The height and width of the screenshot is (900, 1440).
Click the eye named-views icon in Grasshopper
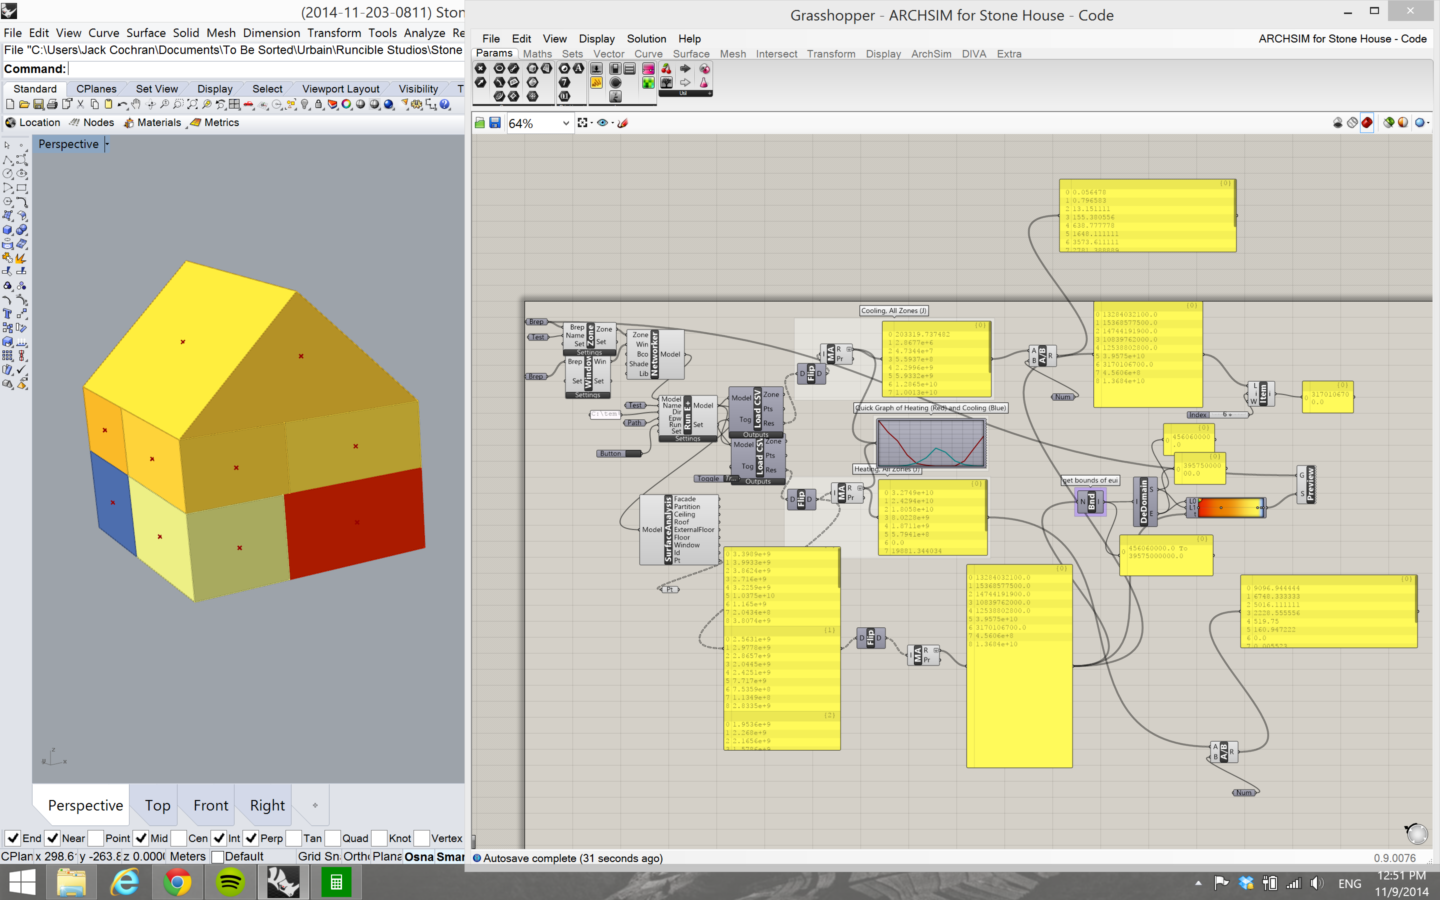pos(603,123)
